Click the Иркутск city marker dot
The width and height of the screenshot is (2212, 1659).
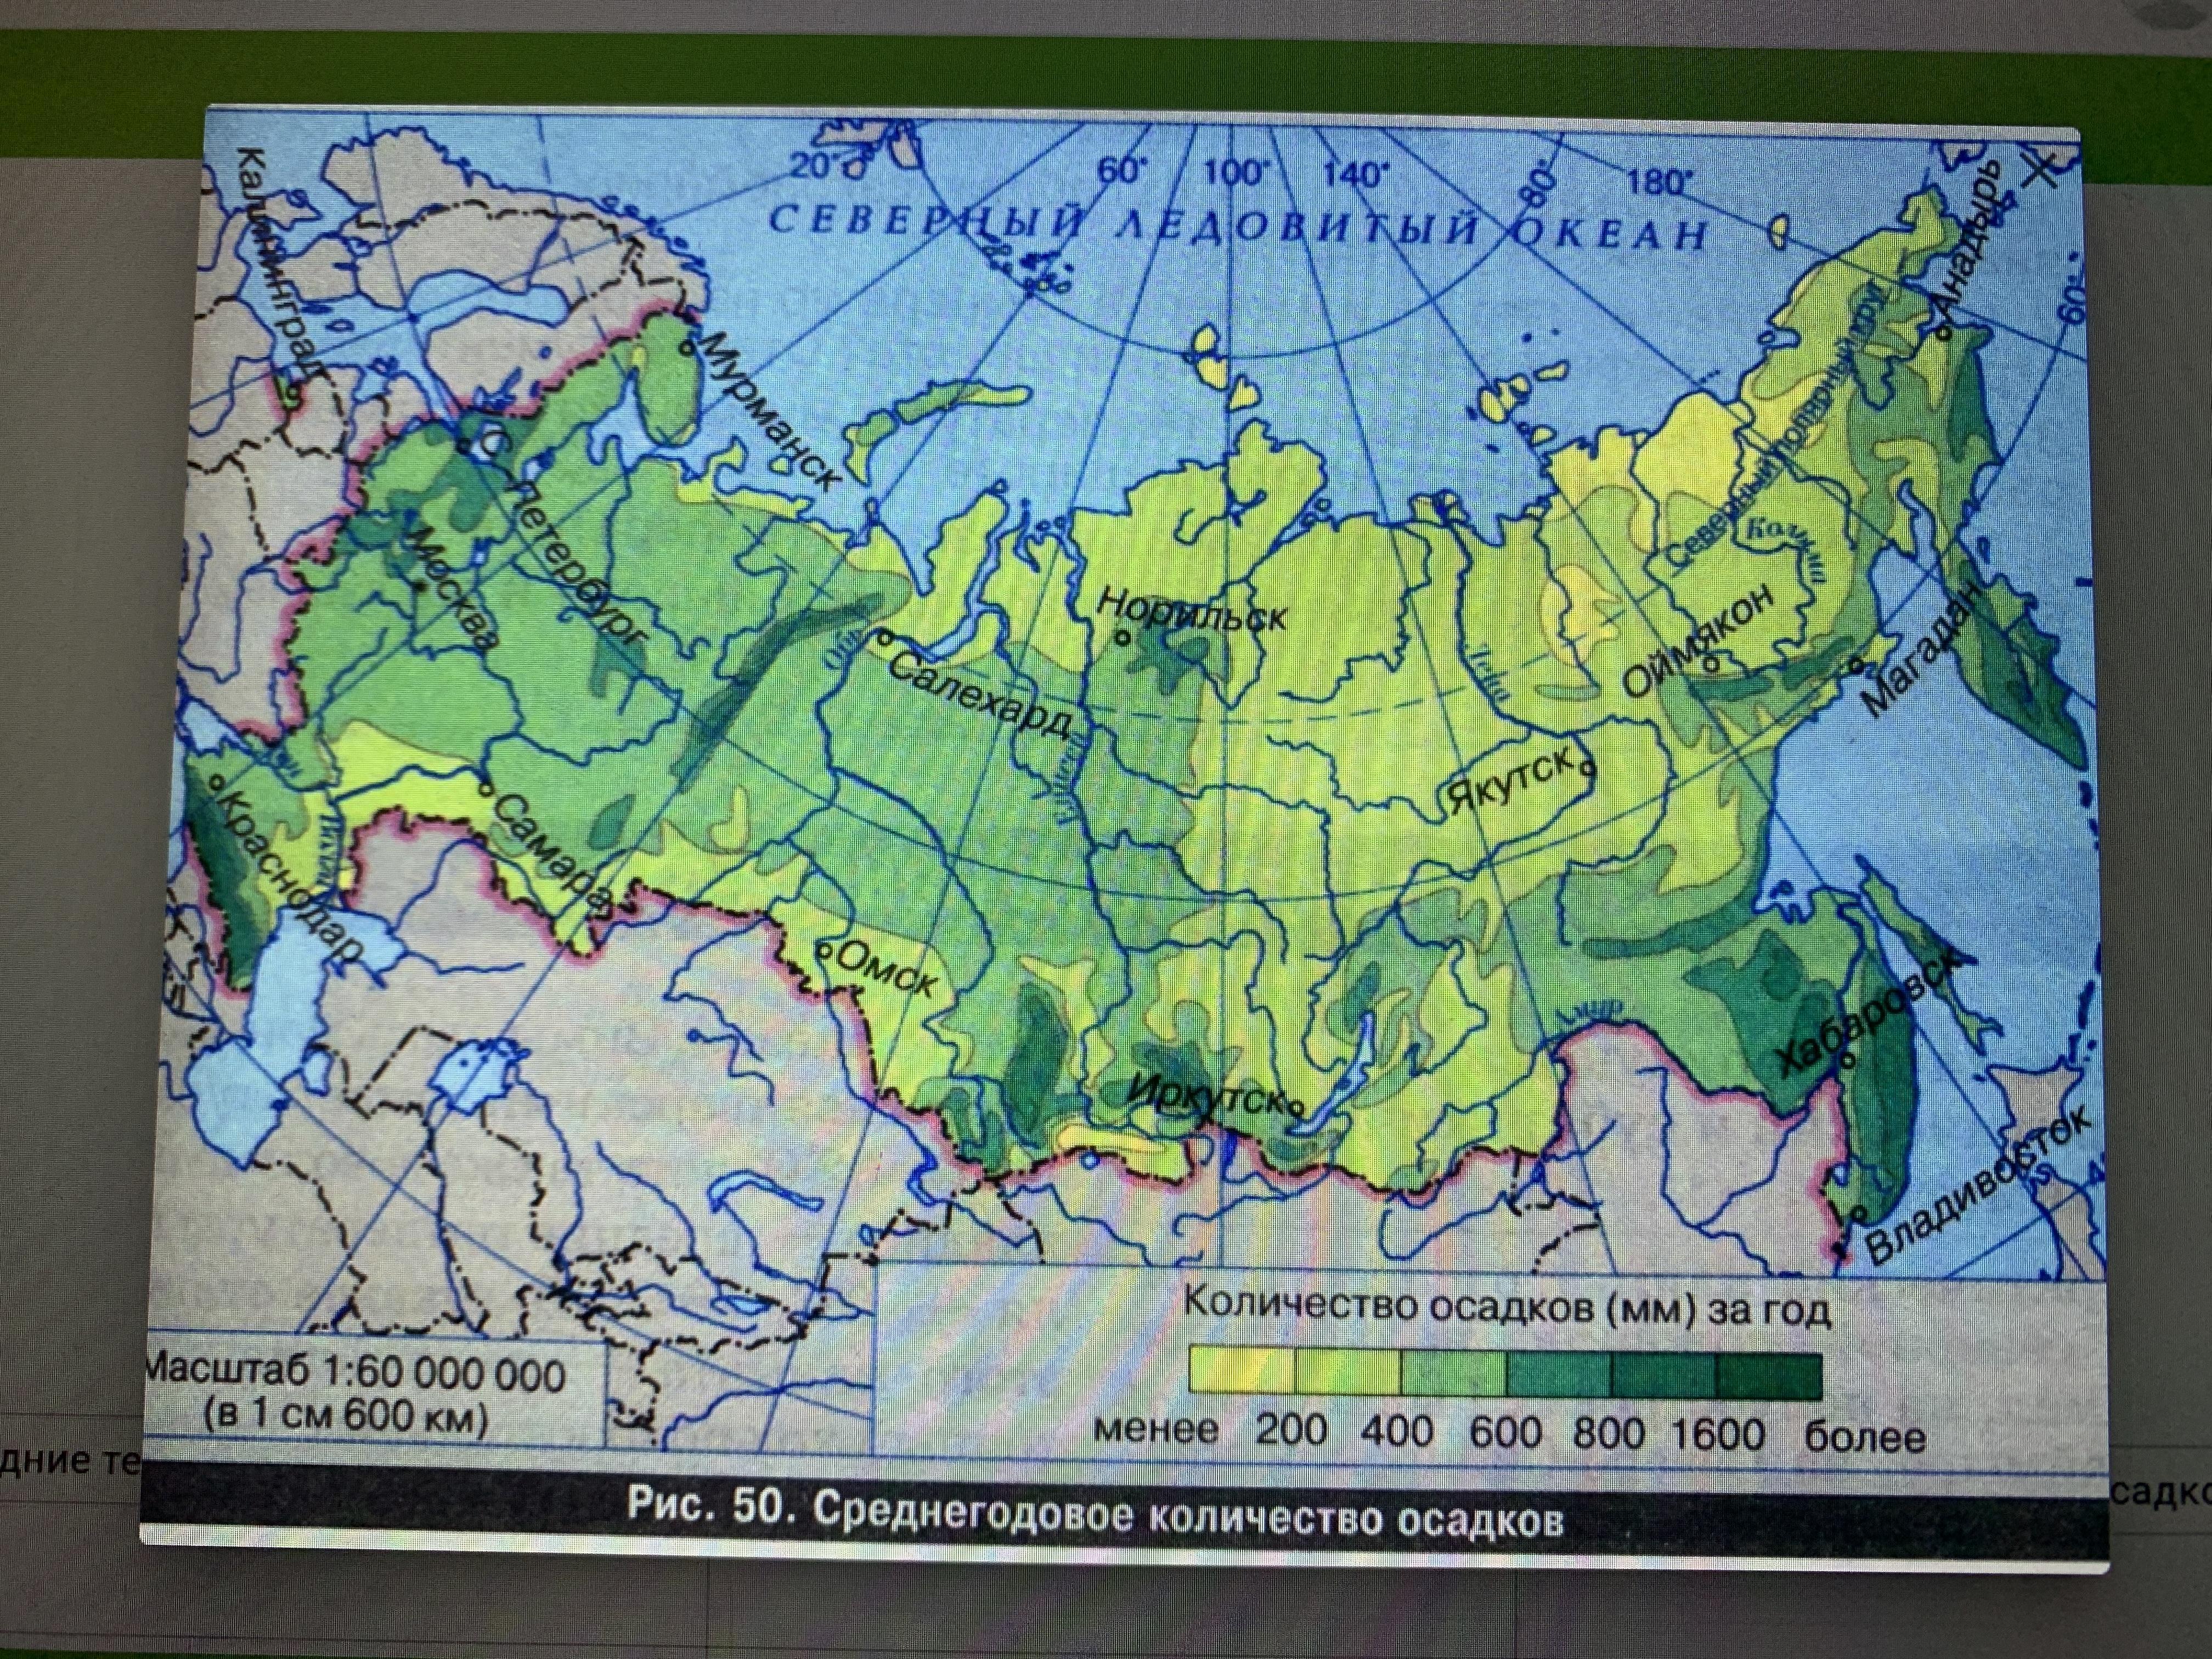(1297, 1107)
